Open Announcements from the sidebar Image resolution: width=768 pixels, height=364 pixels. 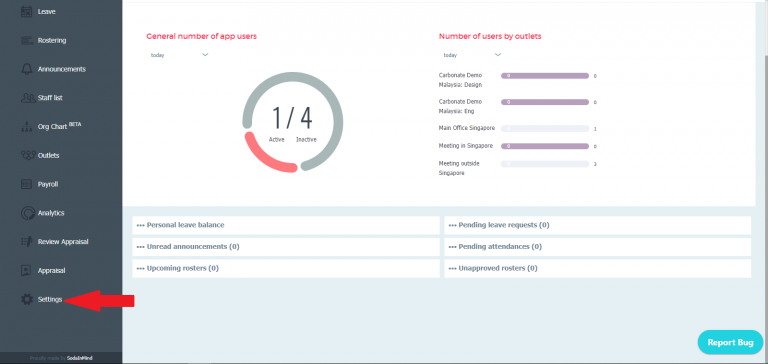tap(62, 69)
